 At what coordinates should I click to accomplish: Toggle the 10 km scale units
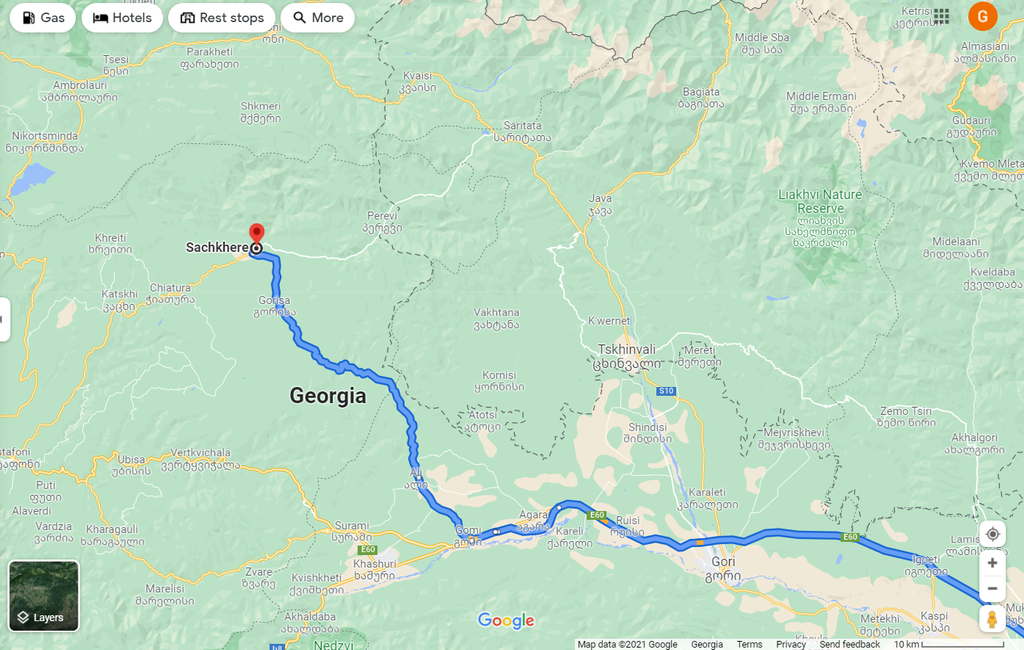coord(949,644)
